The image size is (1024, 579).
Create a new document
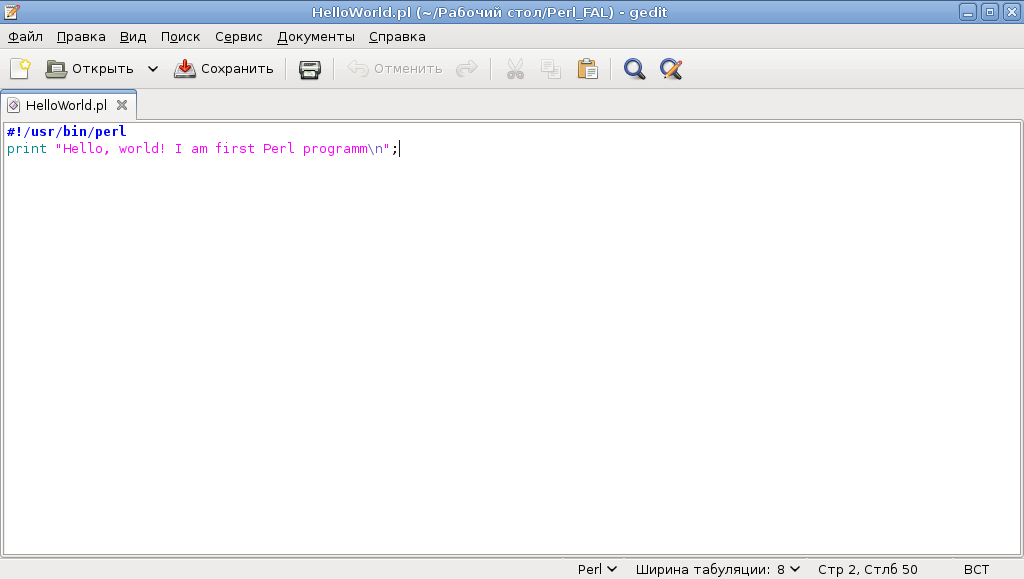coord(20,68)
